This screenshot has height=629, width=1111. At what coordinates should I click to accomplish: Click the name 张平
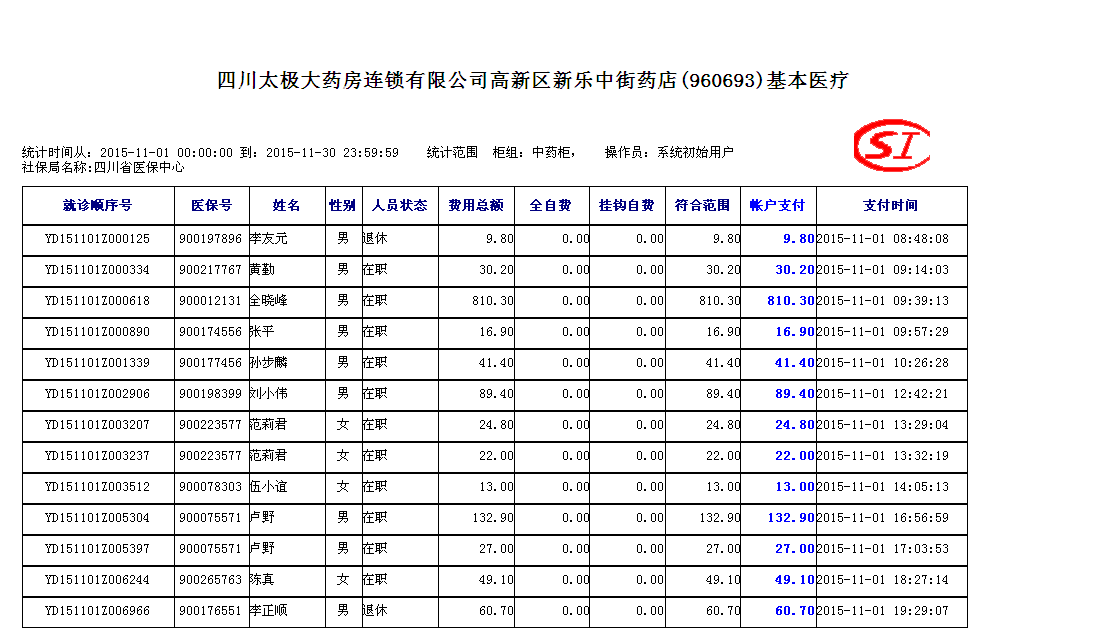(x=262, y=332)
